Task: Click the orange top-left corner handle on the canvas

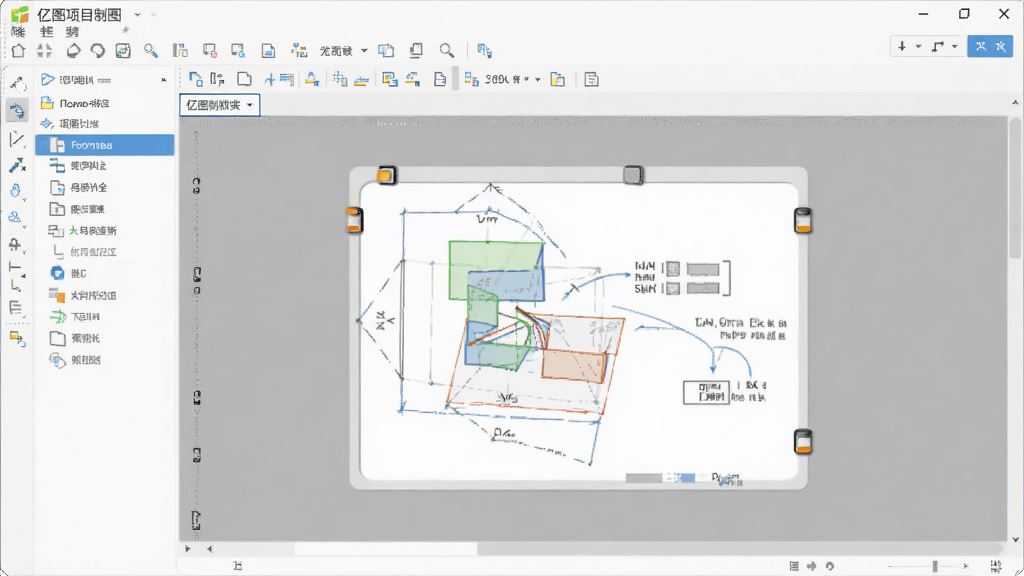Action: (386, 175)
